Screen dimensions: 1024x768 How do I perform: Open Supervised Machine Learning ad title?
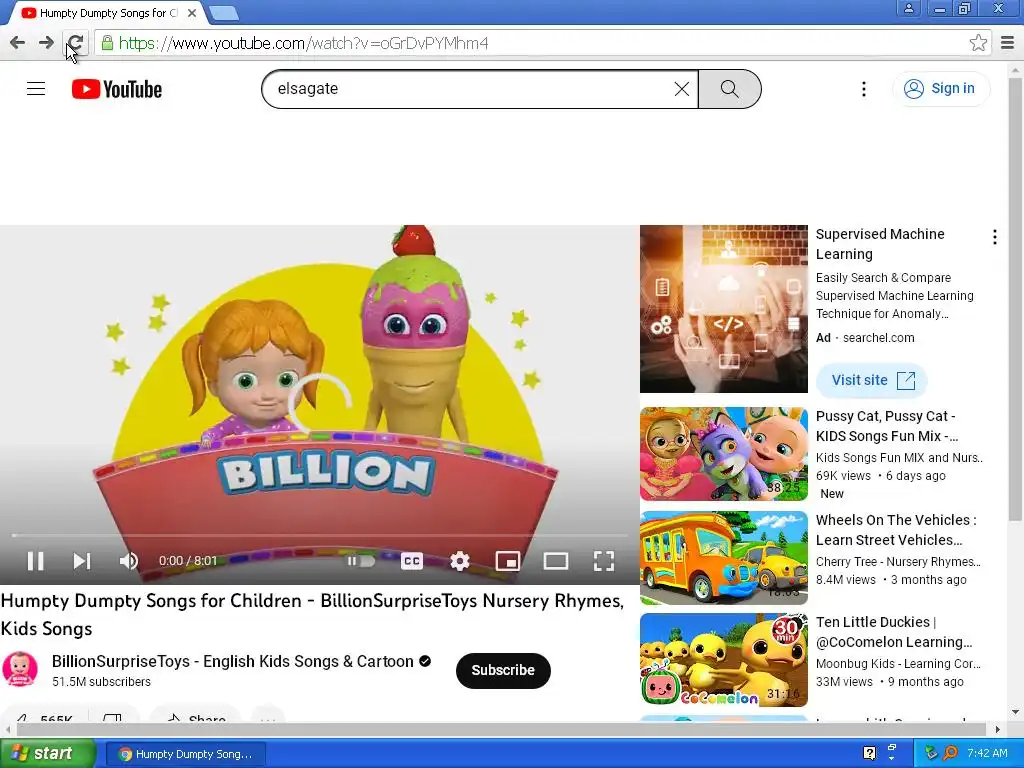[x=880, y=244]
